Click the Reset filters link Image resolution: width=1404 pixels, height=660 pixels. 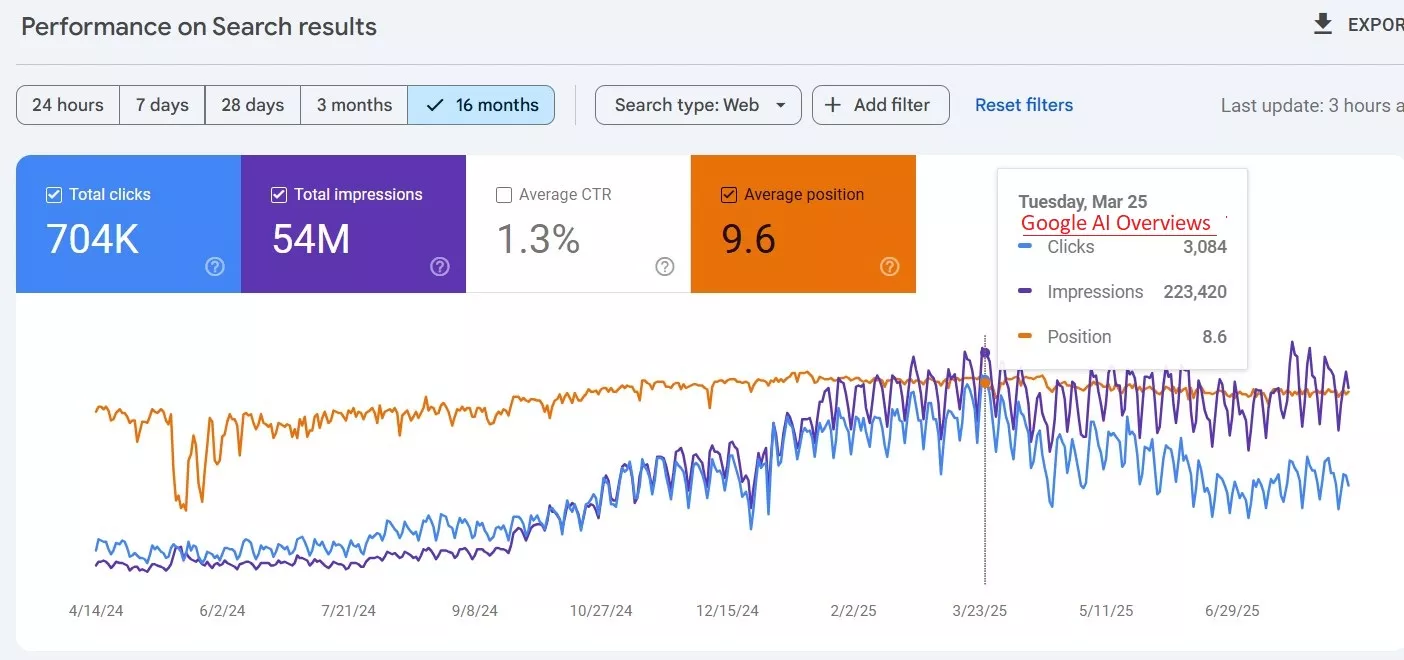(1023, 104)
